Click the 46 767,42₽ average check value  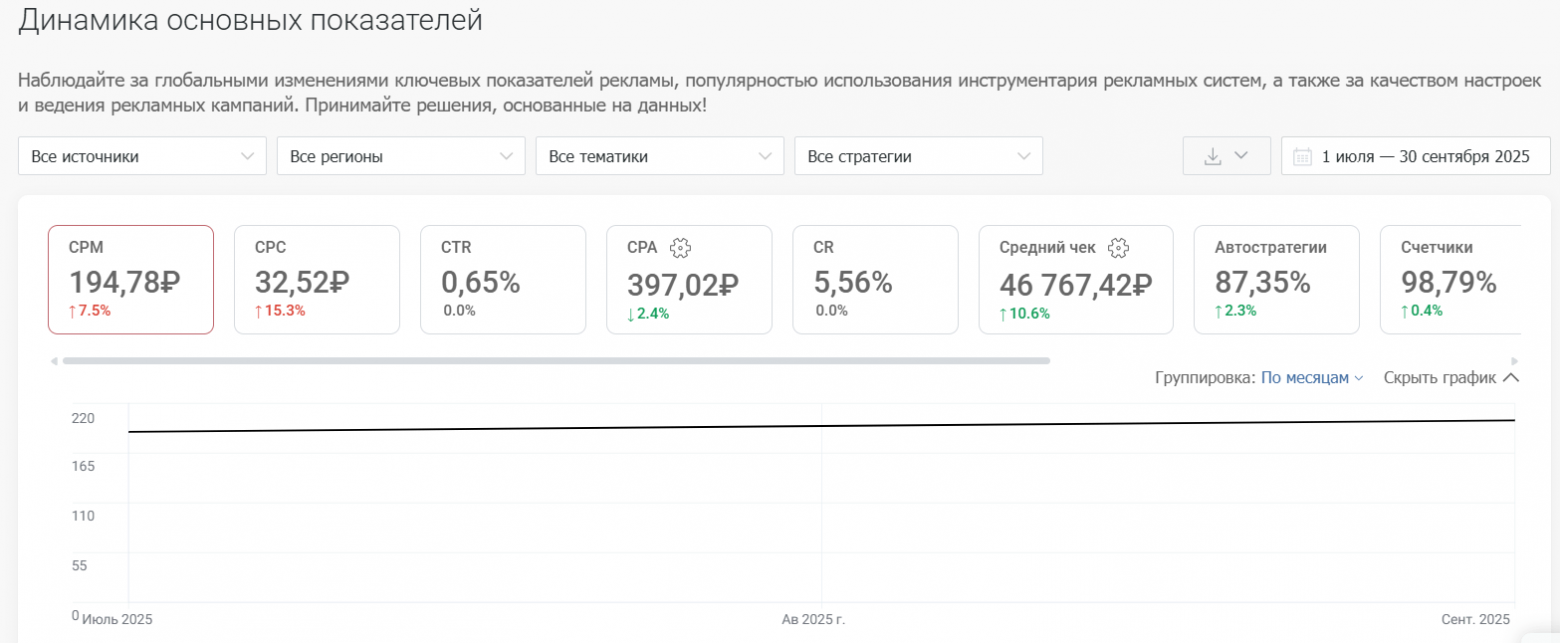coord(1076,284)
